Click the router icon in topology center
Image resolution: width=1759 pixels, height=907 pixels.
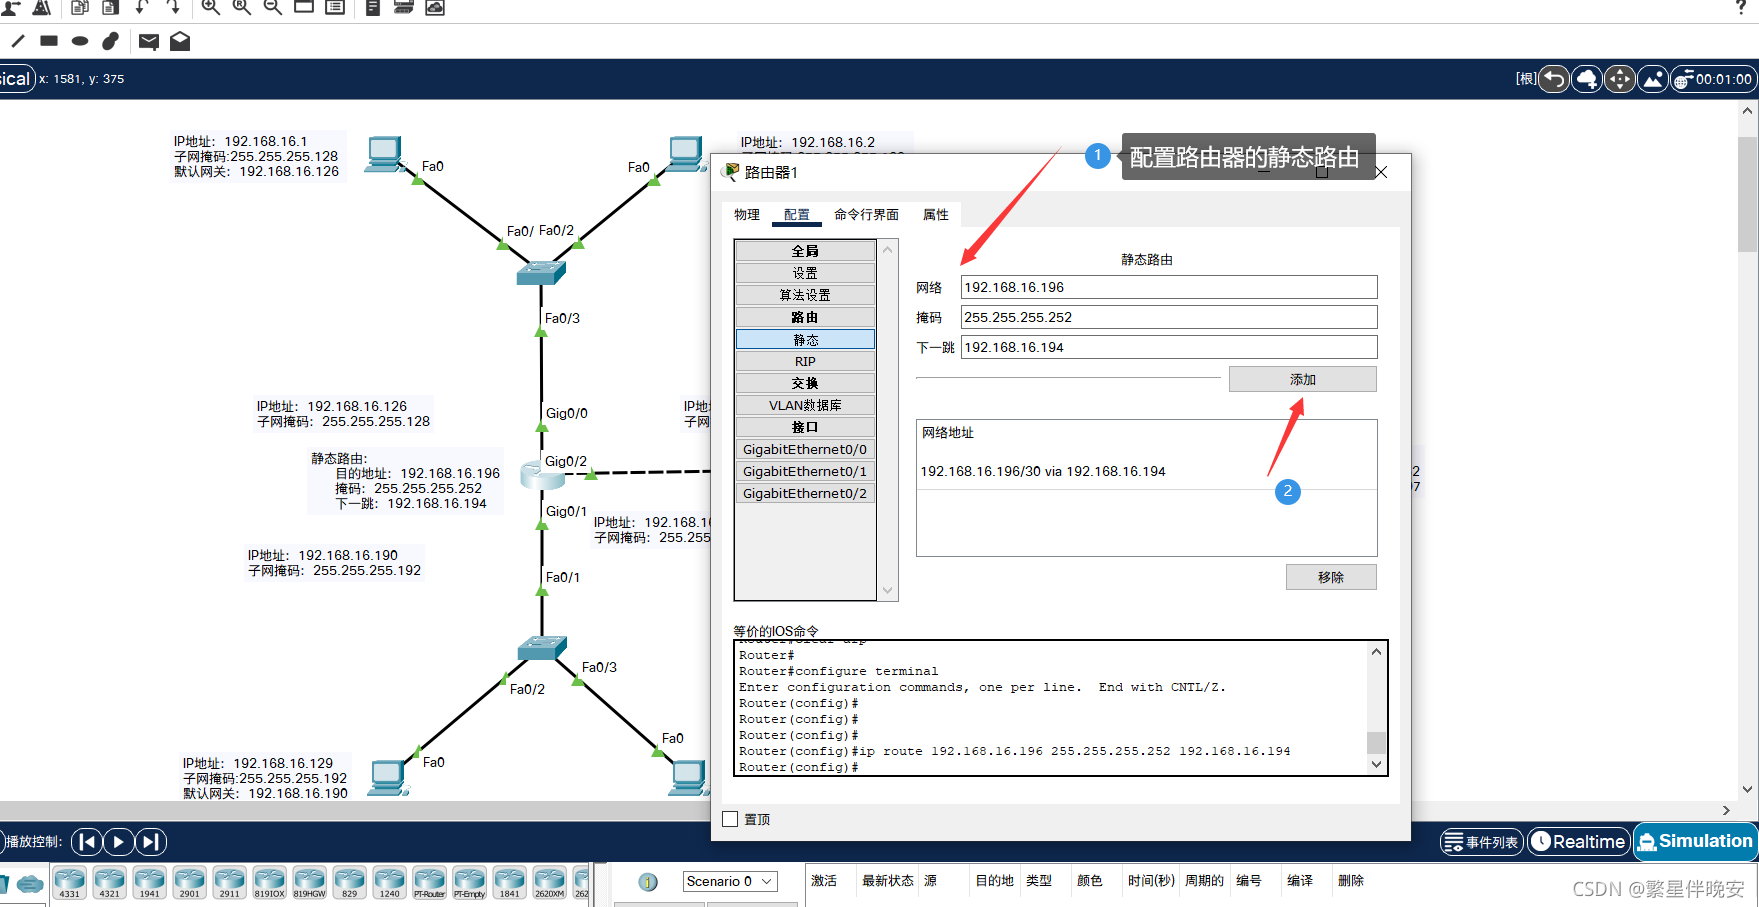[x=543, y=475]
